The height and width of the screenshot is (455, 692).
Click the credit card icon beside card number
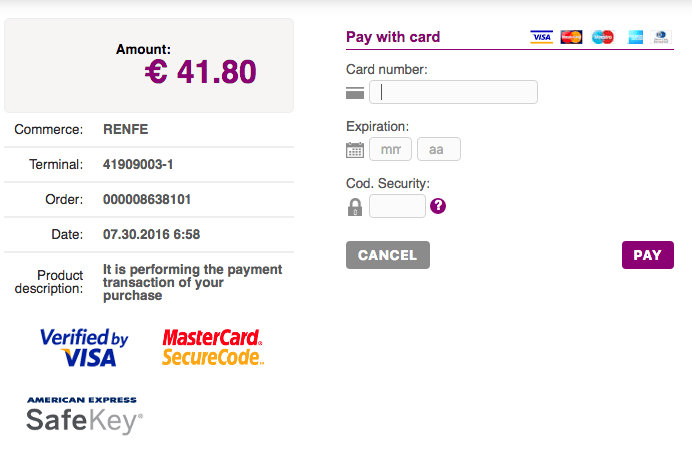pos(355,93)
